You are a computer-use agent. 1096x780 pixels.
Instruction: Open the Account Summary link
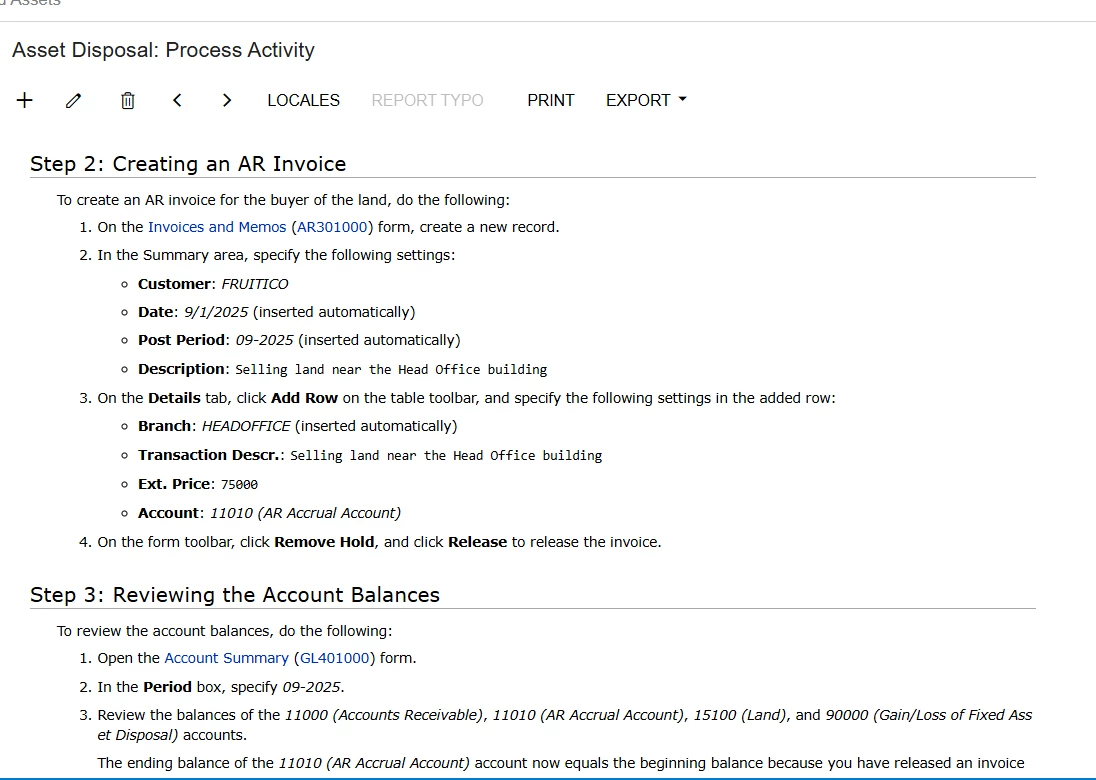tap(226, 658)
